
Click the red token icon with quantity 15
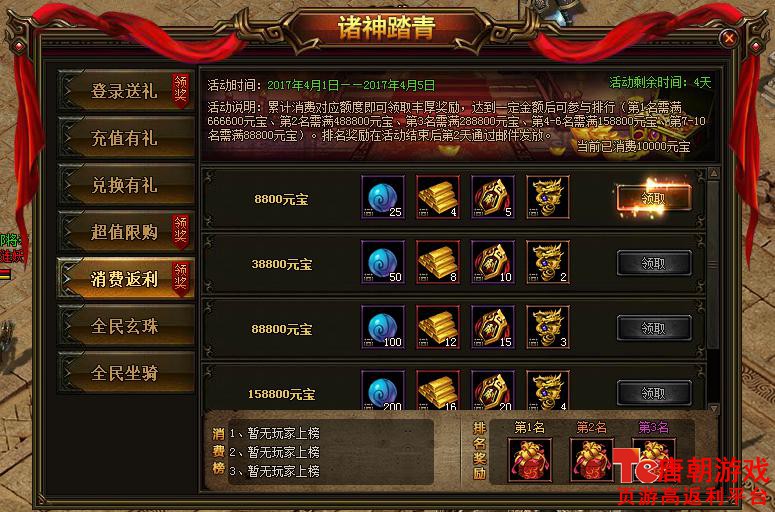tap(493, 327)
